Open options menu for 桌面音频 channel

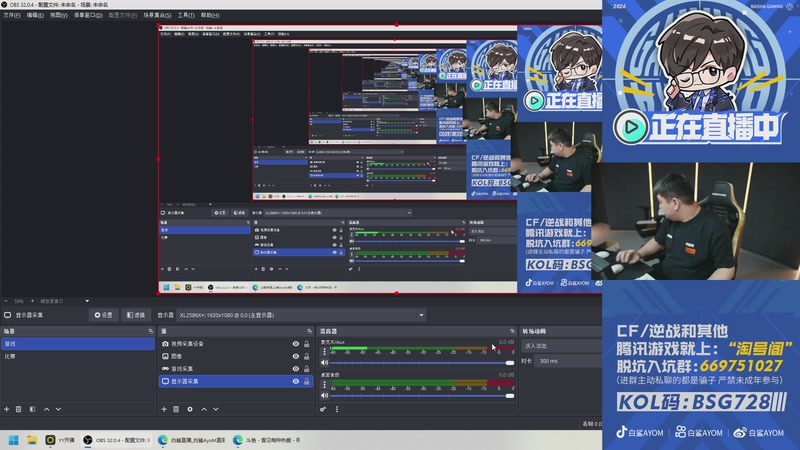(x=324, y=384)
